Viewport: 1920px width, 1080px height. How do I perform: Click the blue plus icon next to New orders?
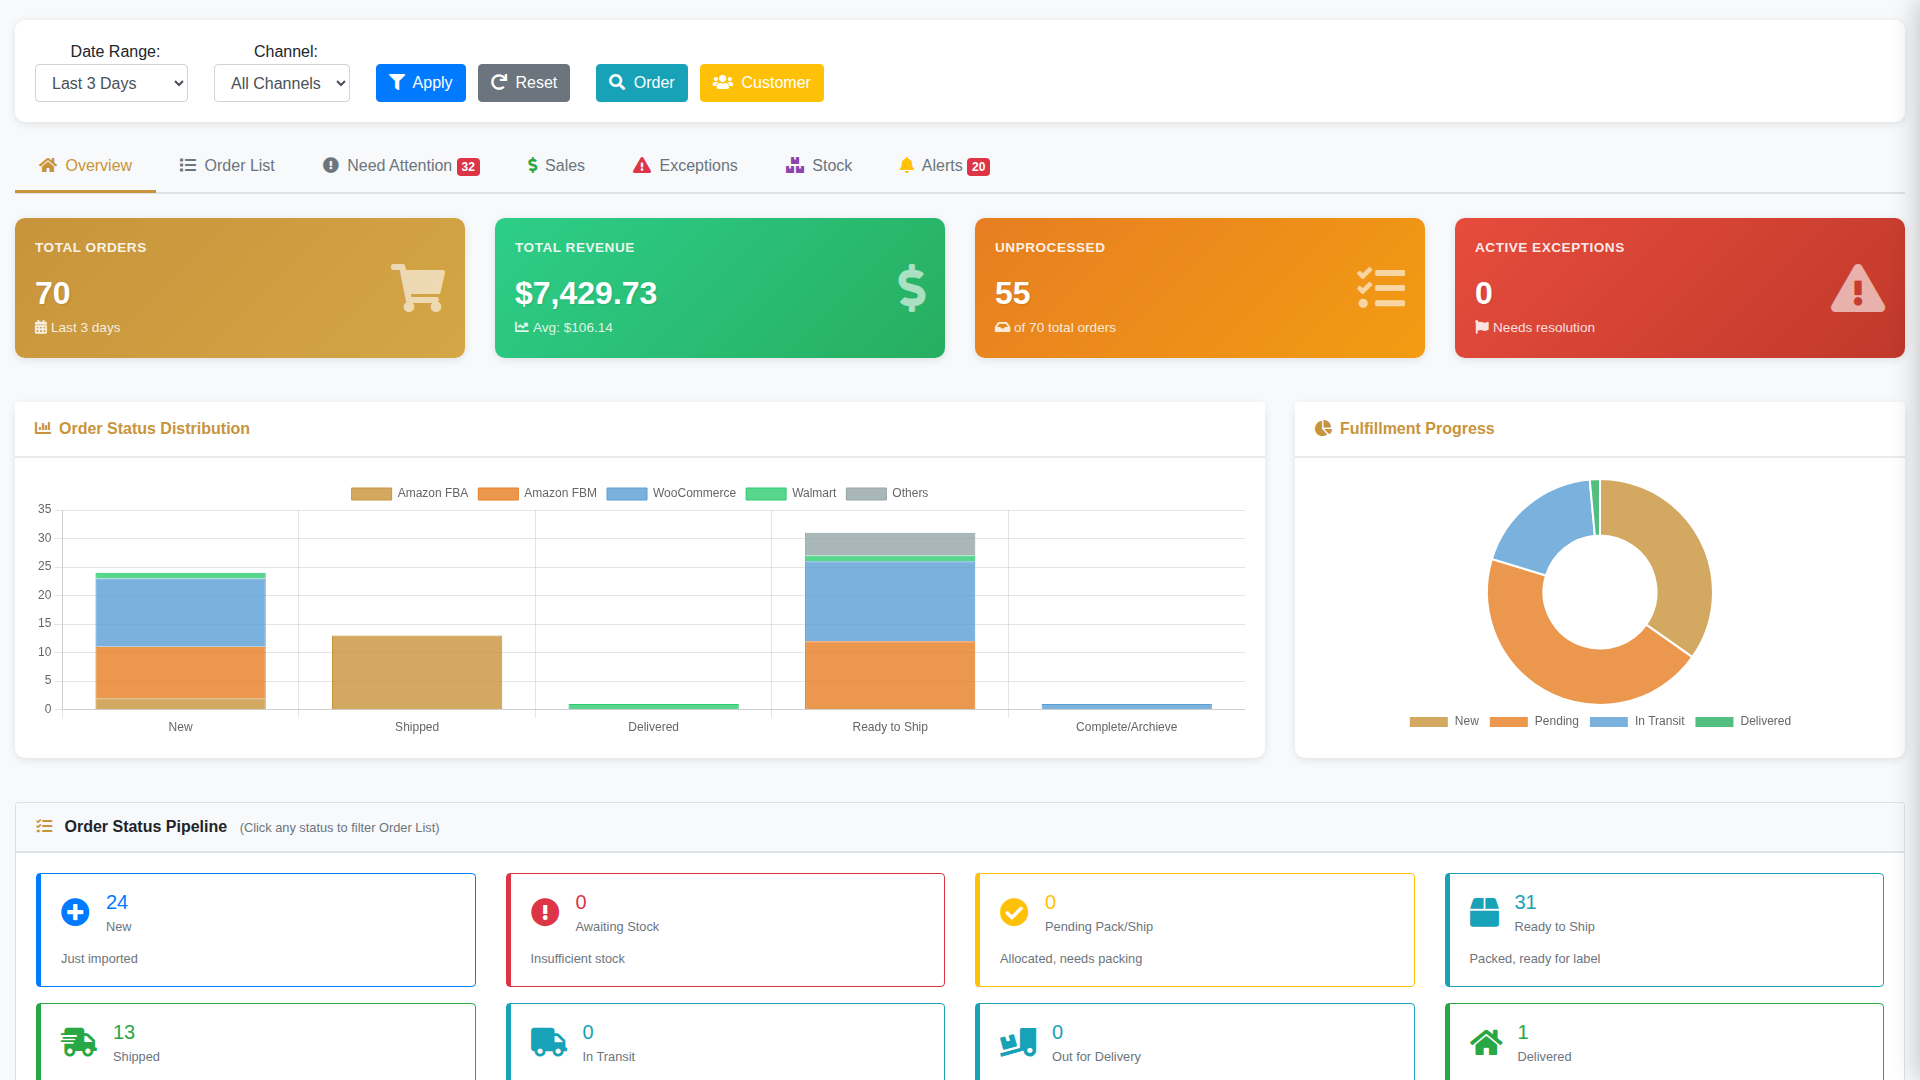click(x=75, y=911)
